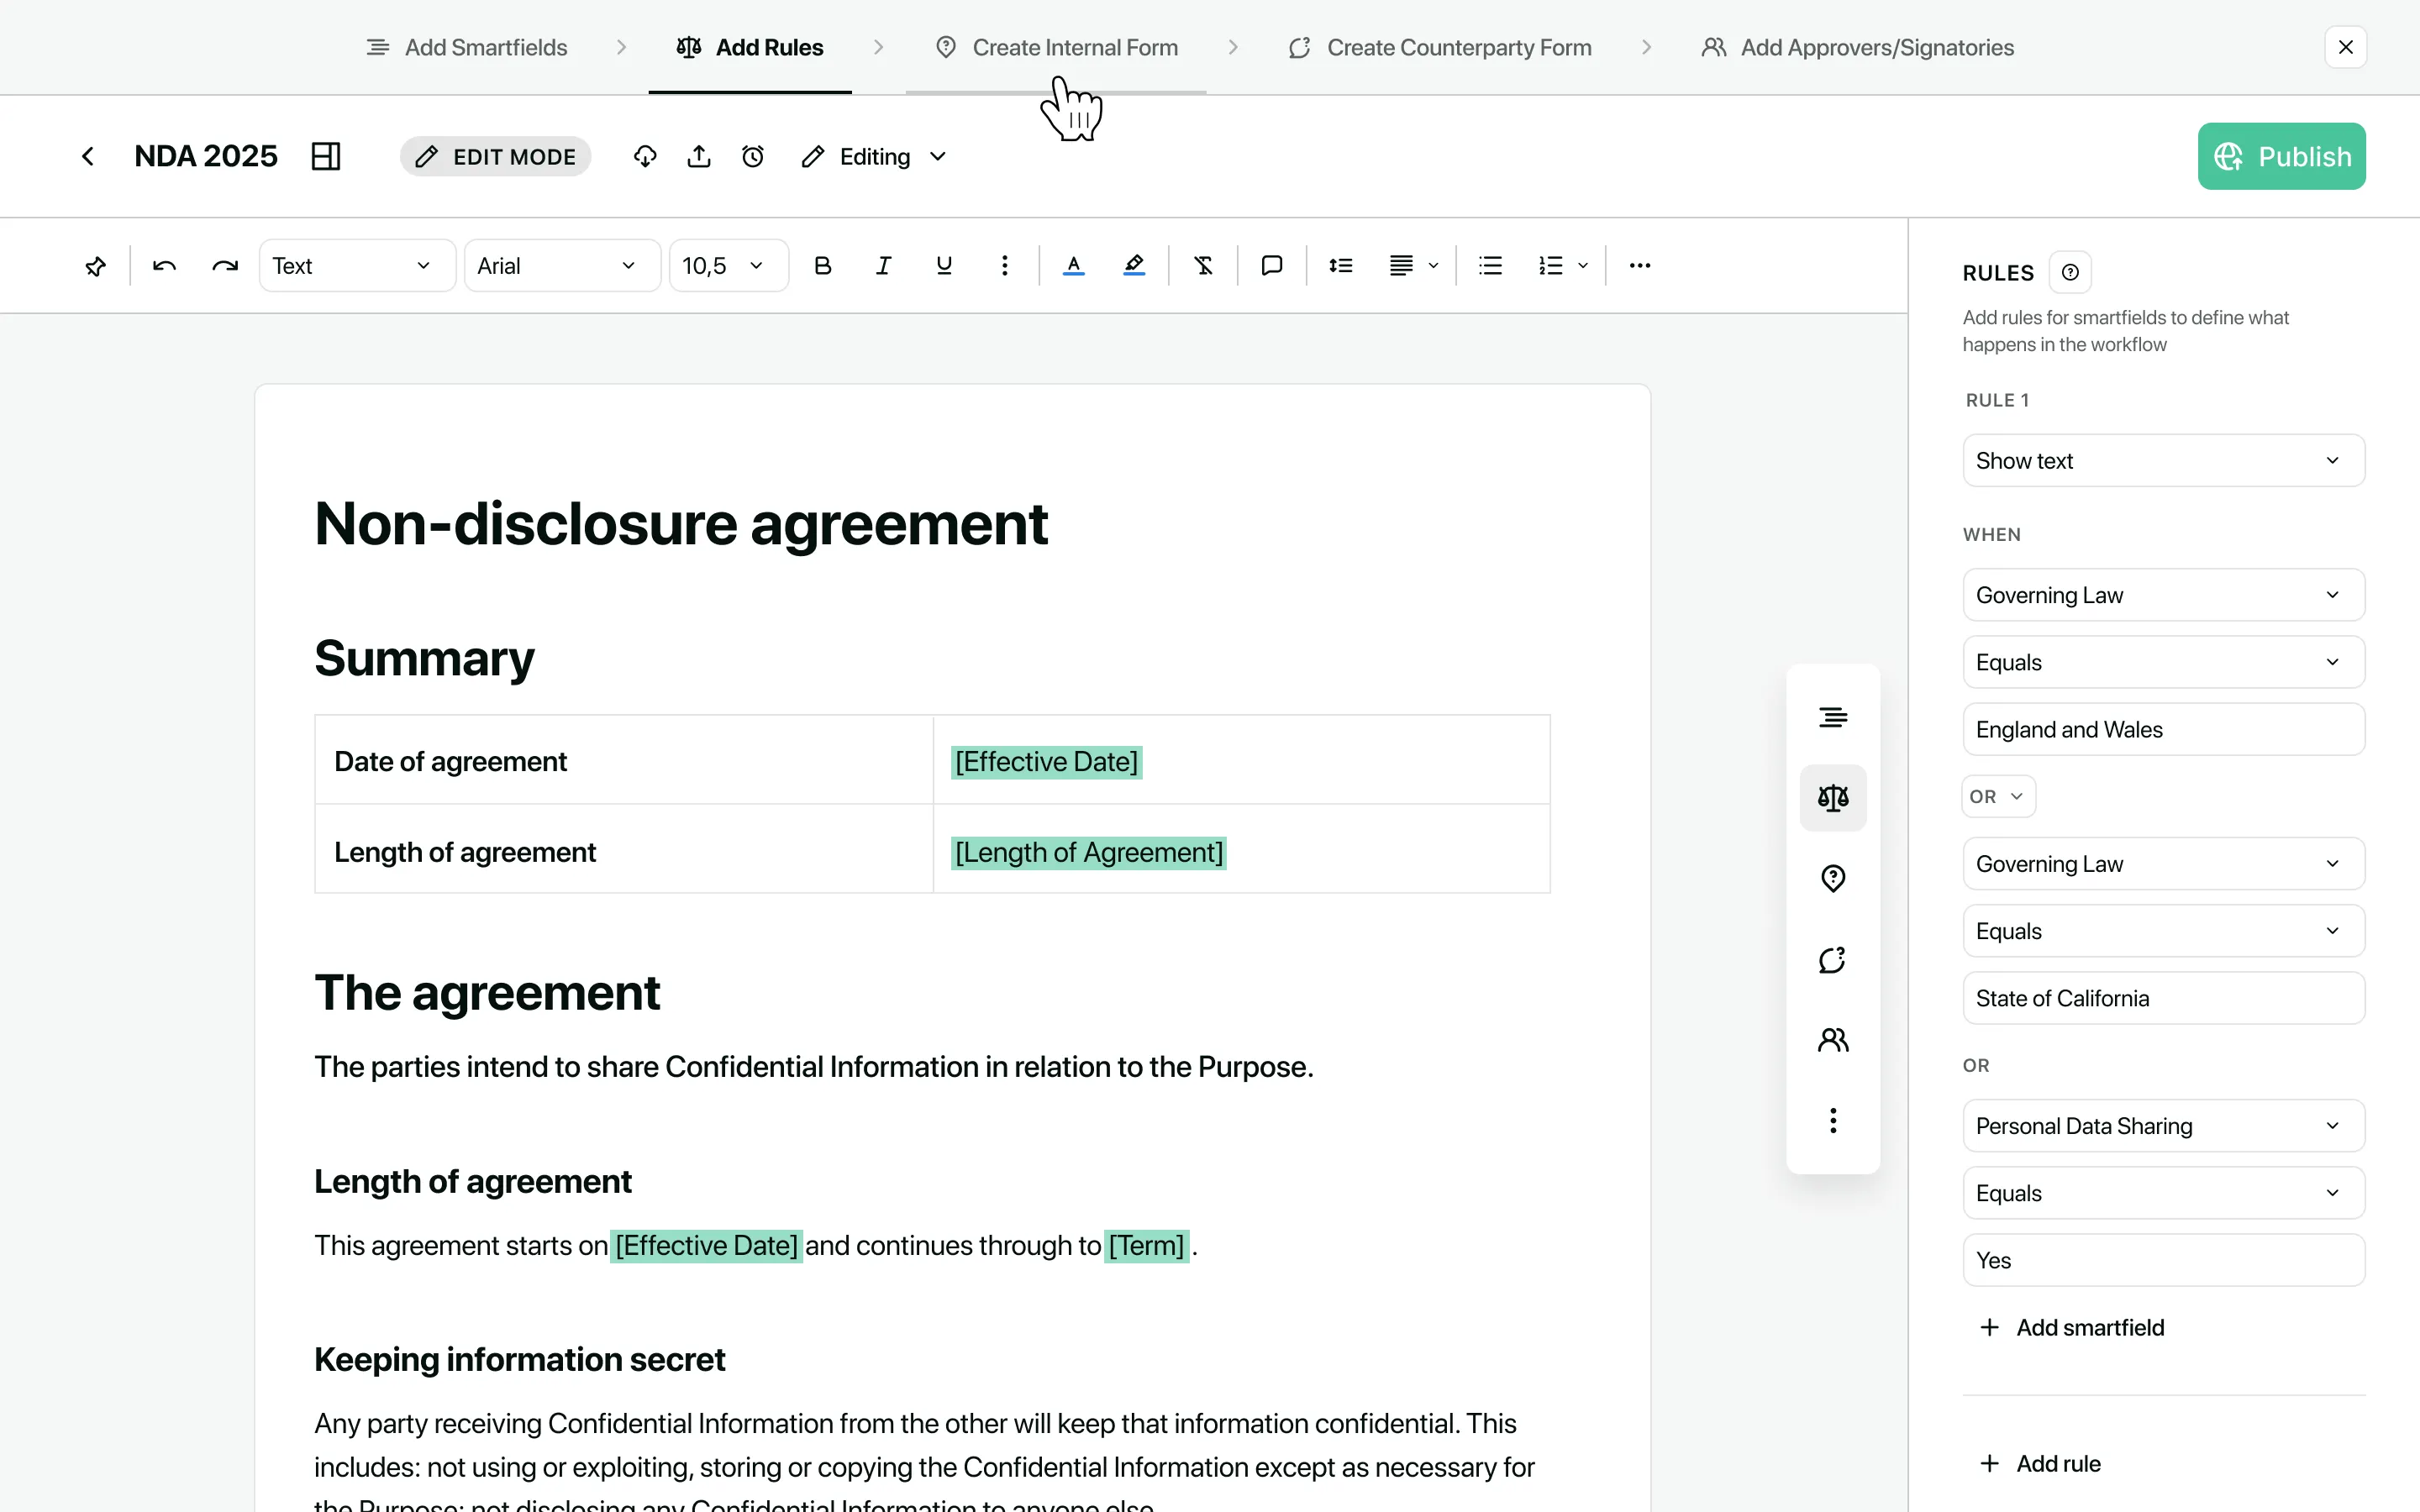Click the clear formatting icon
2420x1512 pixels.
pos(1203,266)
